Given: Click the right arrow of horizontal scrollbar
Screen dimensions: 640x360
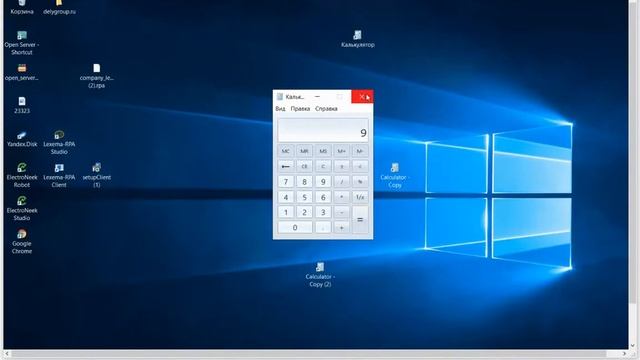Looking at the screenshot, I should coord(625,353).
